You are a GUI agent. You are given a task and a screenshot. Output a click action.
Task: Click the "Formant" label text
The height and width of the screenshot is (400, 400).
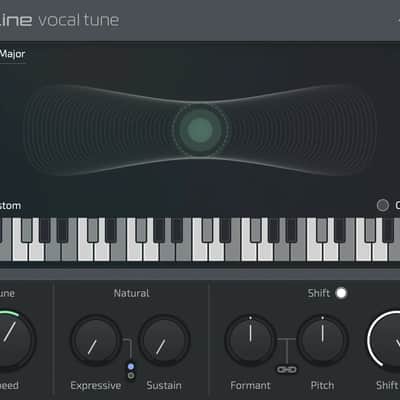250,386
